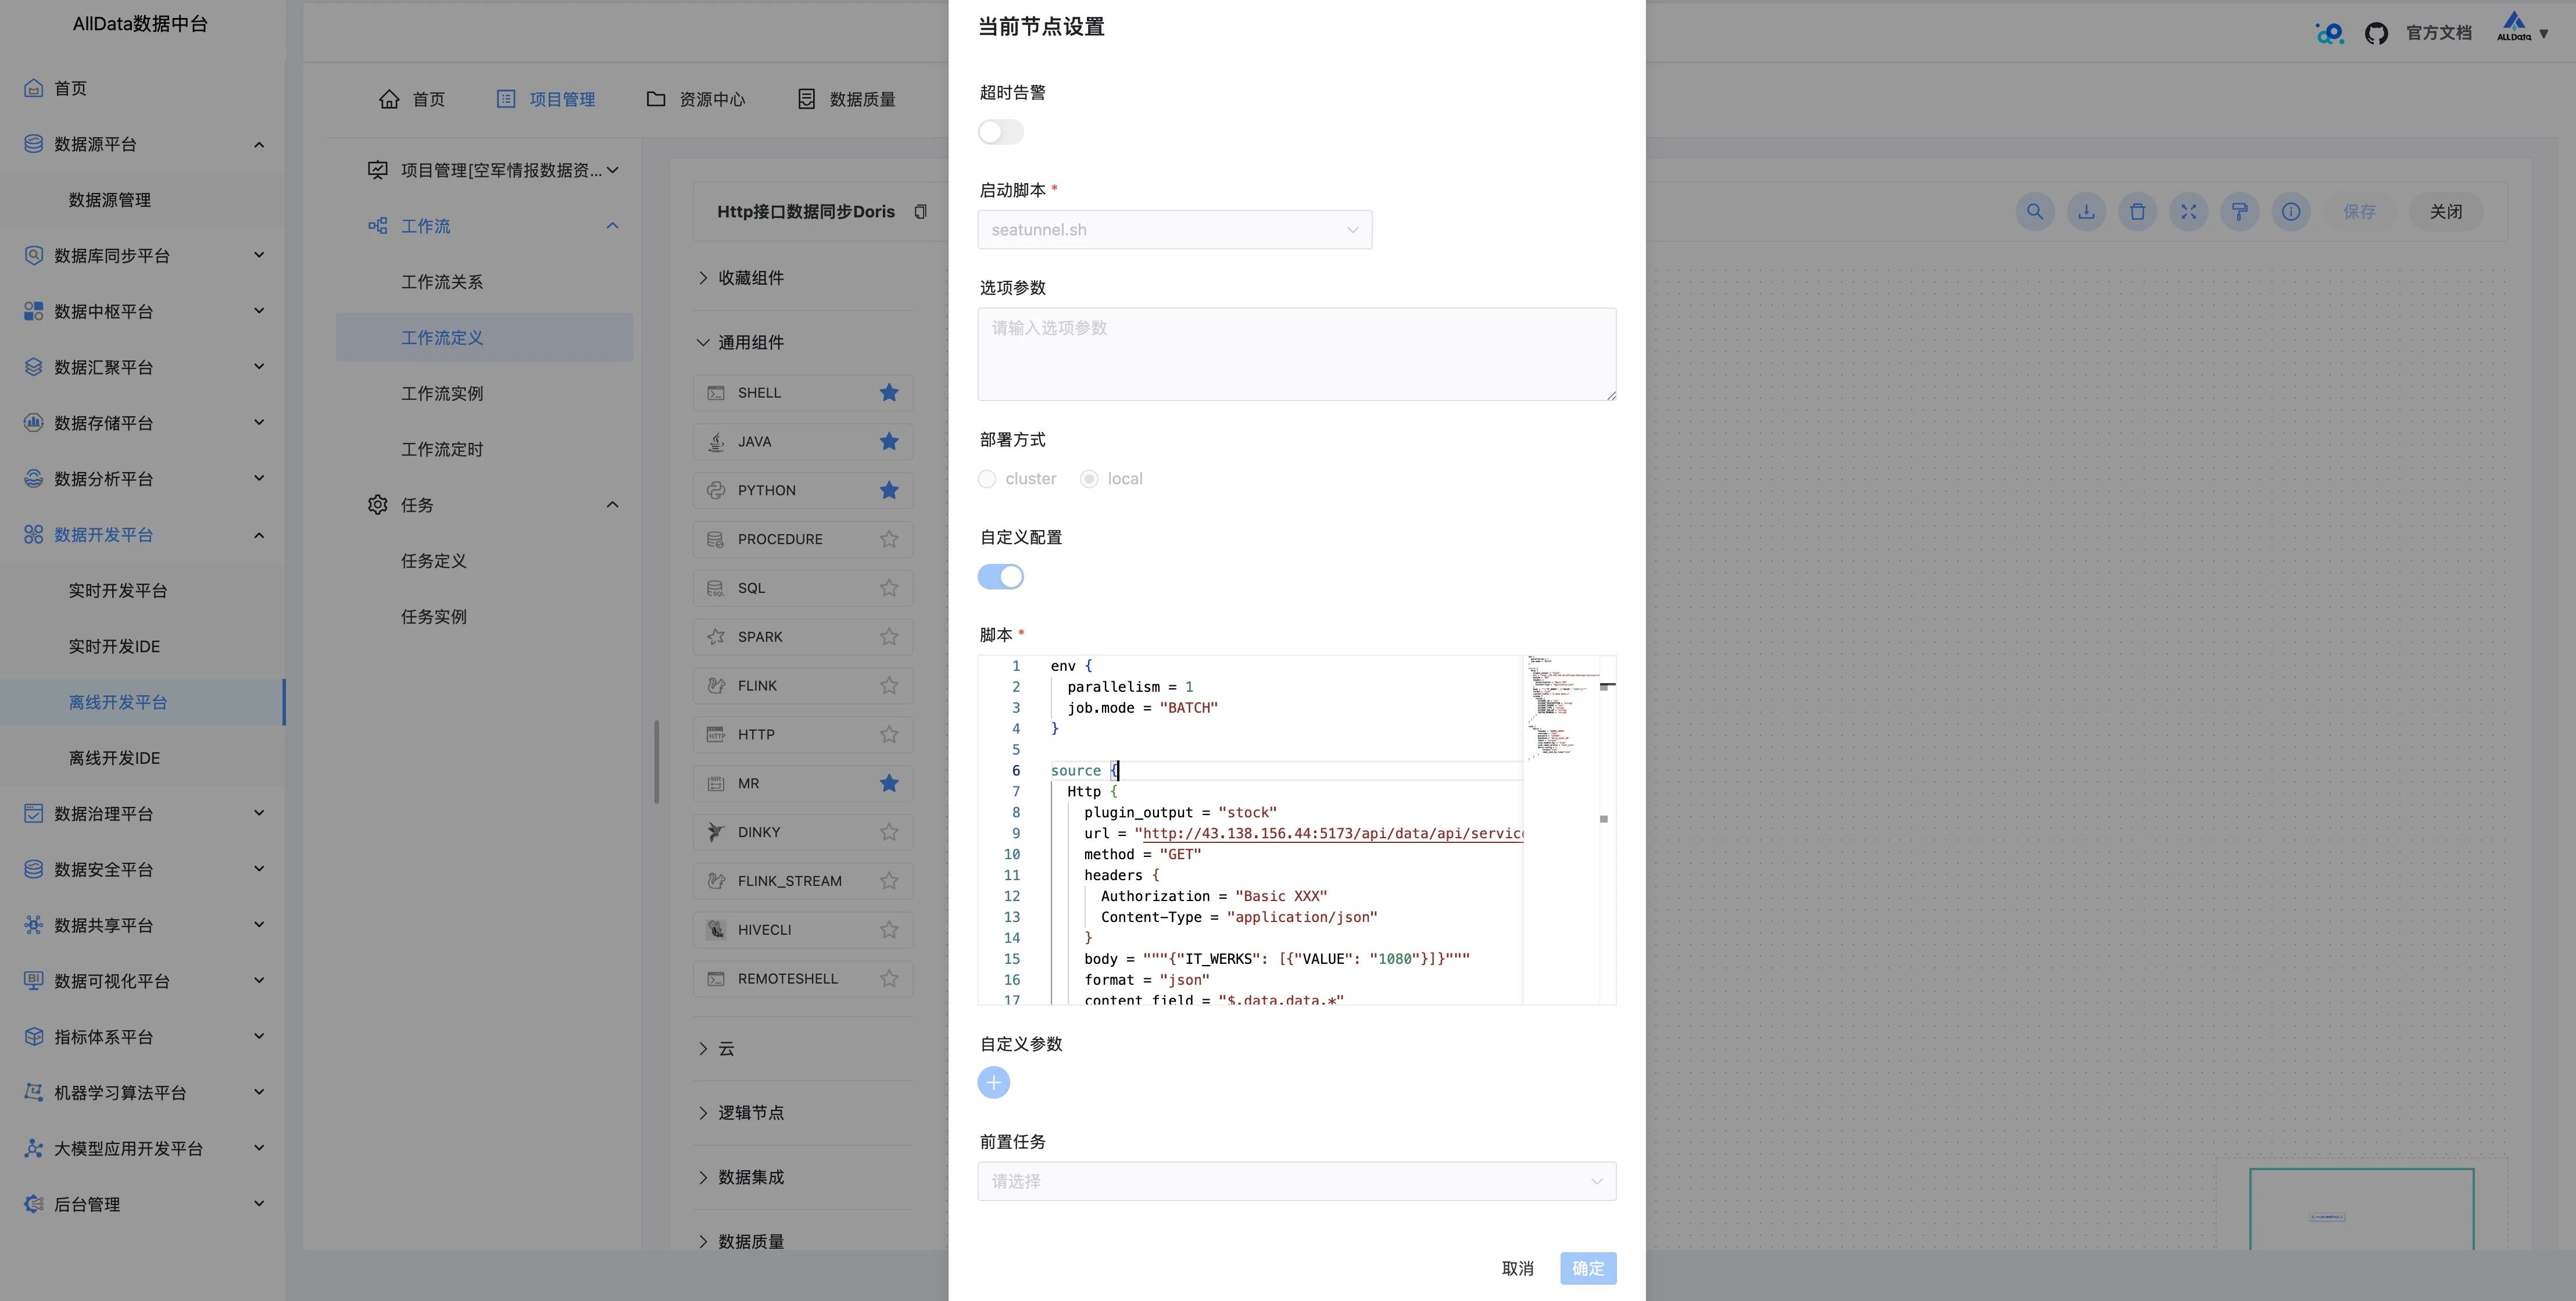Select the cluster deployment radio option
This screenshot has width=2576, height=1301.
click(987, 479)
